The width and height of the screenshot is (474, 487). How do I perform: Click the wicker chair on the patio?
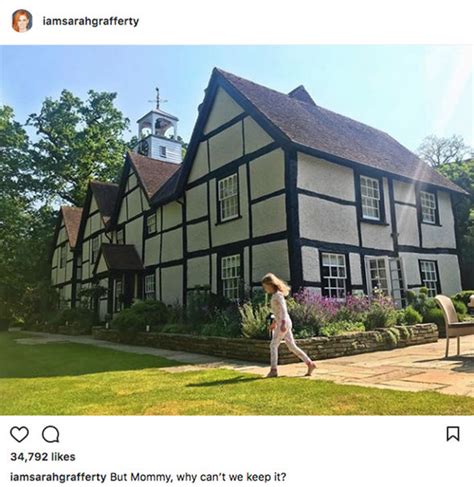(x=453, y=325)
